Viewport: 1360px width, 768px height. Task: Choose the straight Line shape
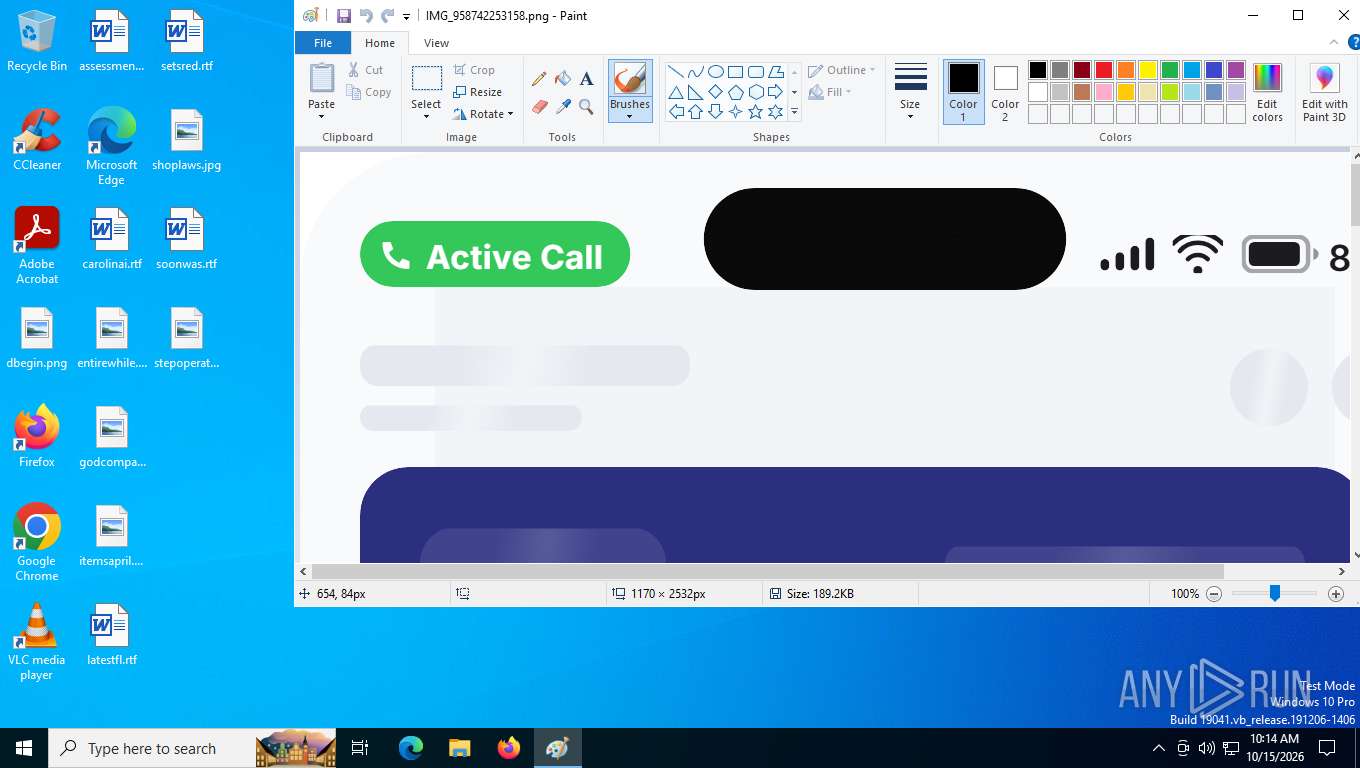click(676, 72)
